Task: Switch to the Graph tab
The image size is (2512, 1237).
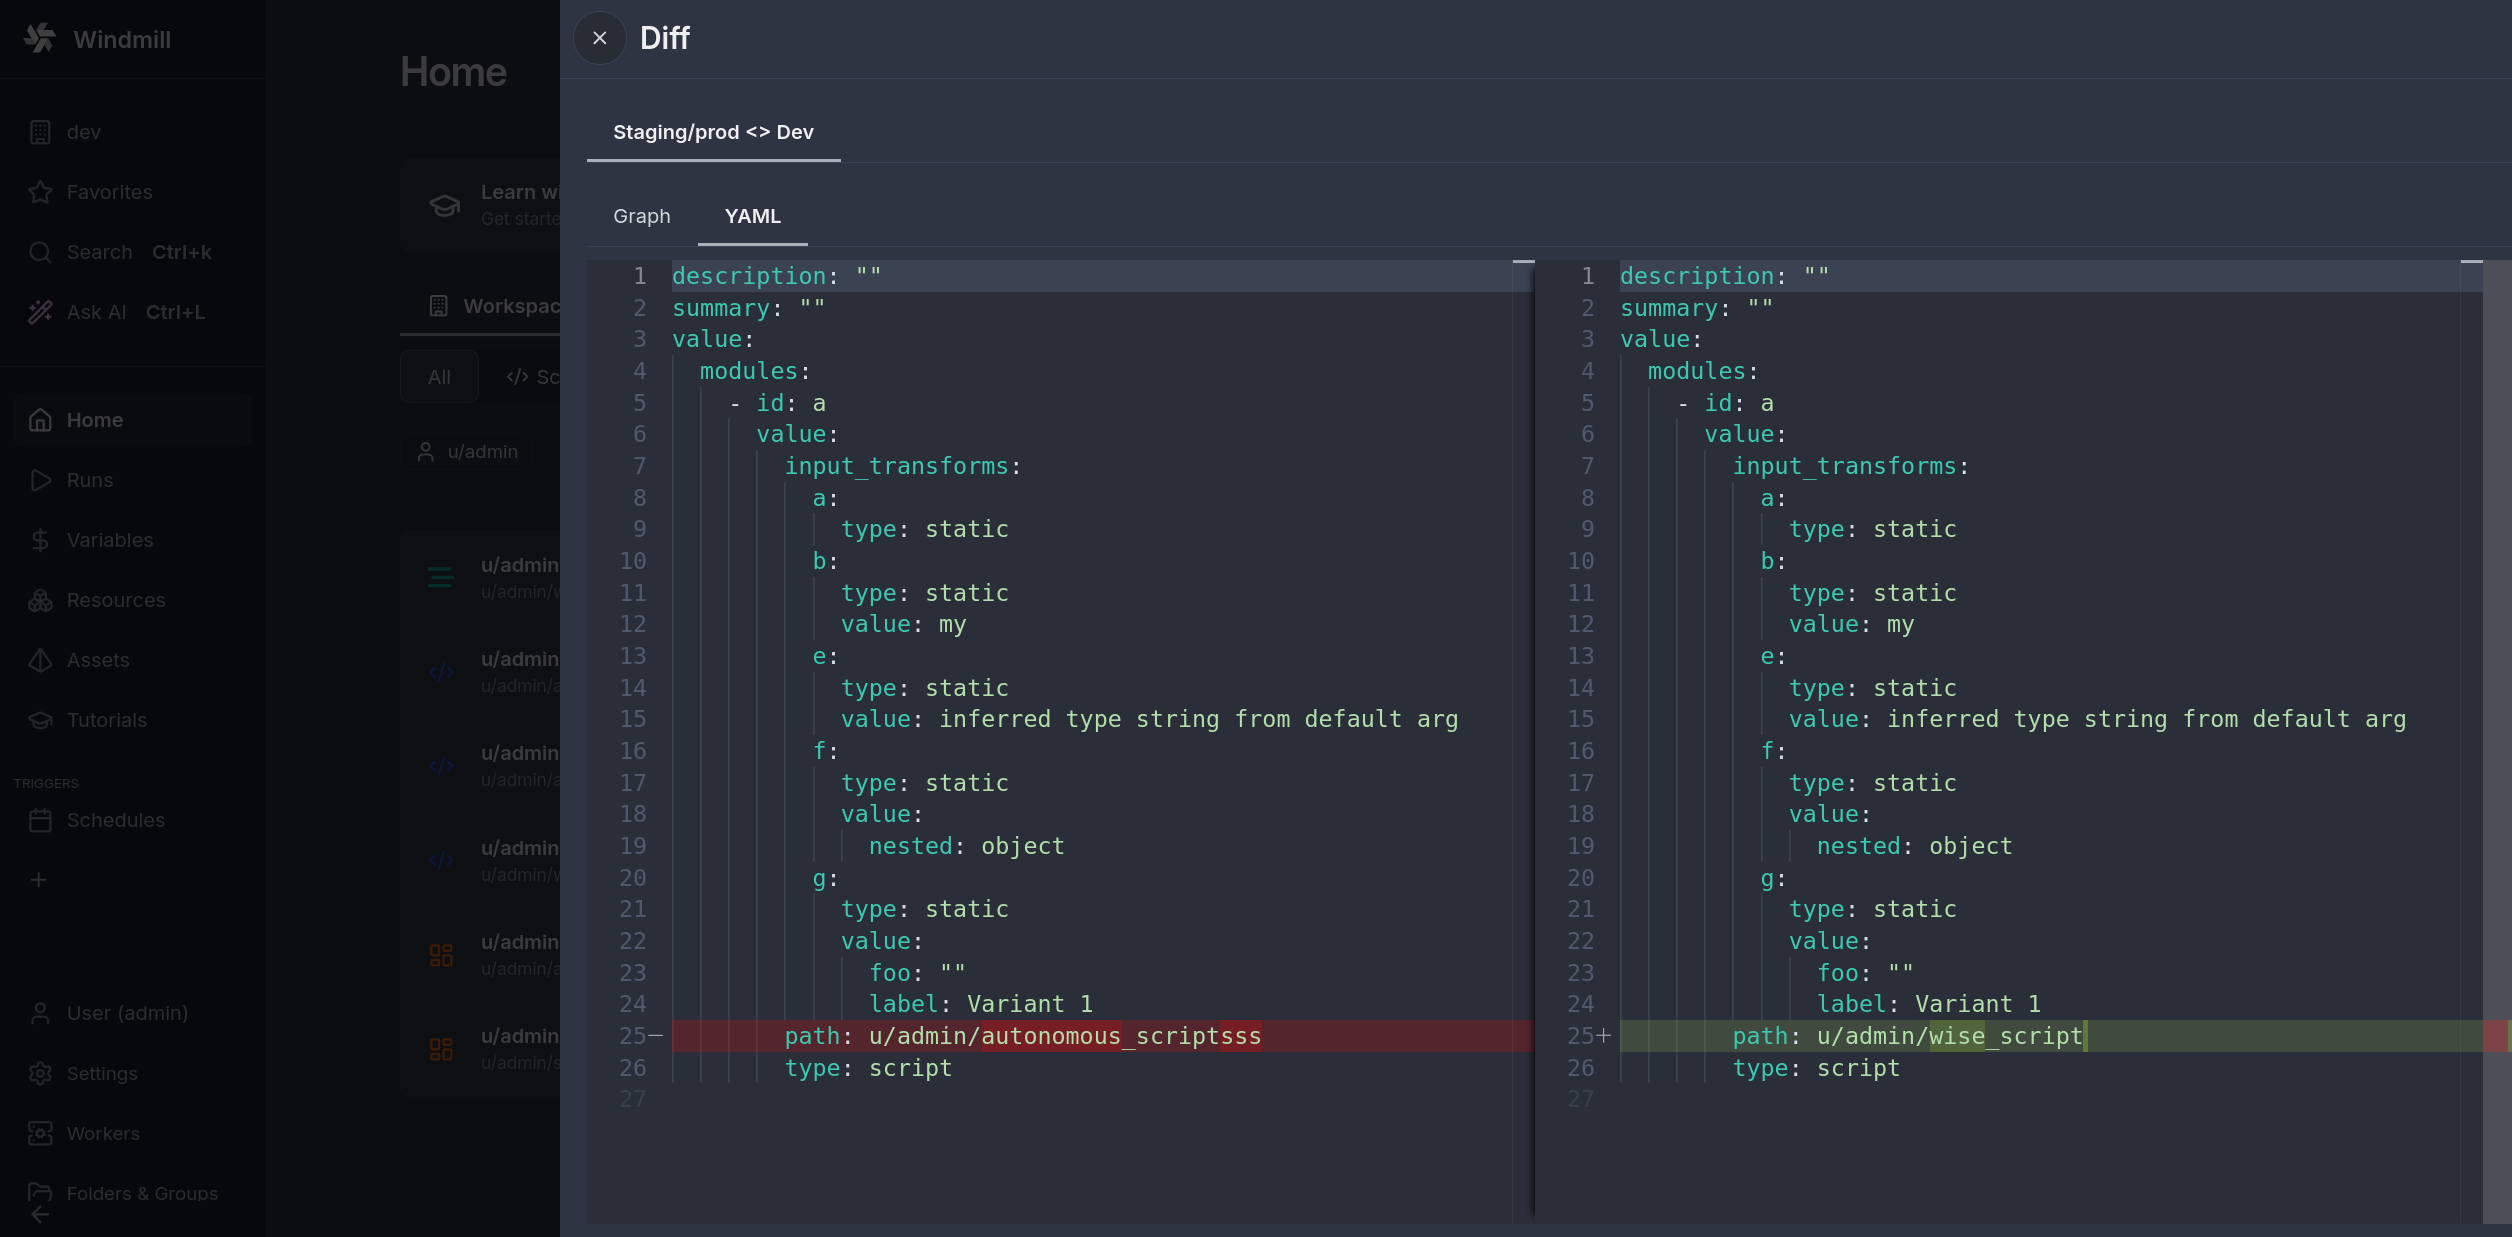Action: click(x=641, y=216)
